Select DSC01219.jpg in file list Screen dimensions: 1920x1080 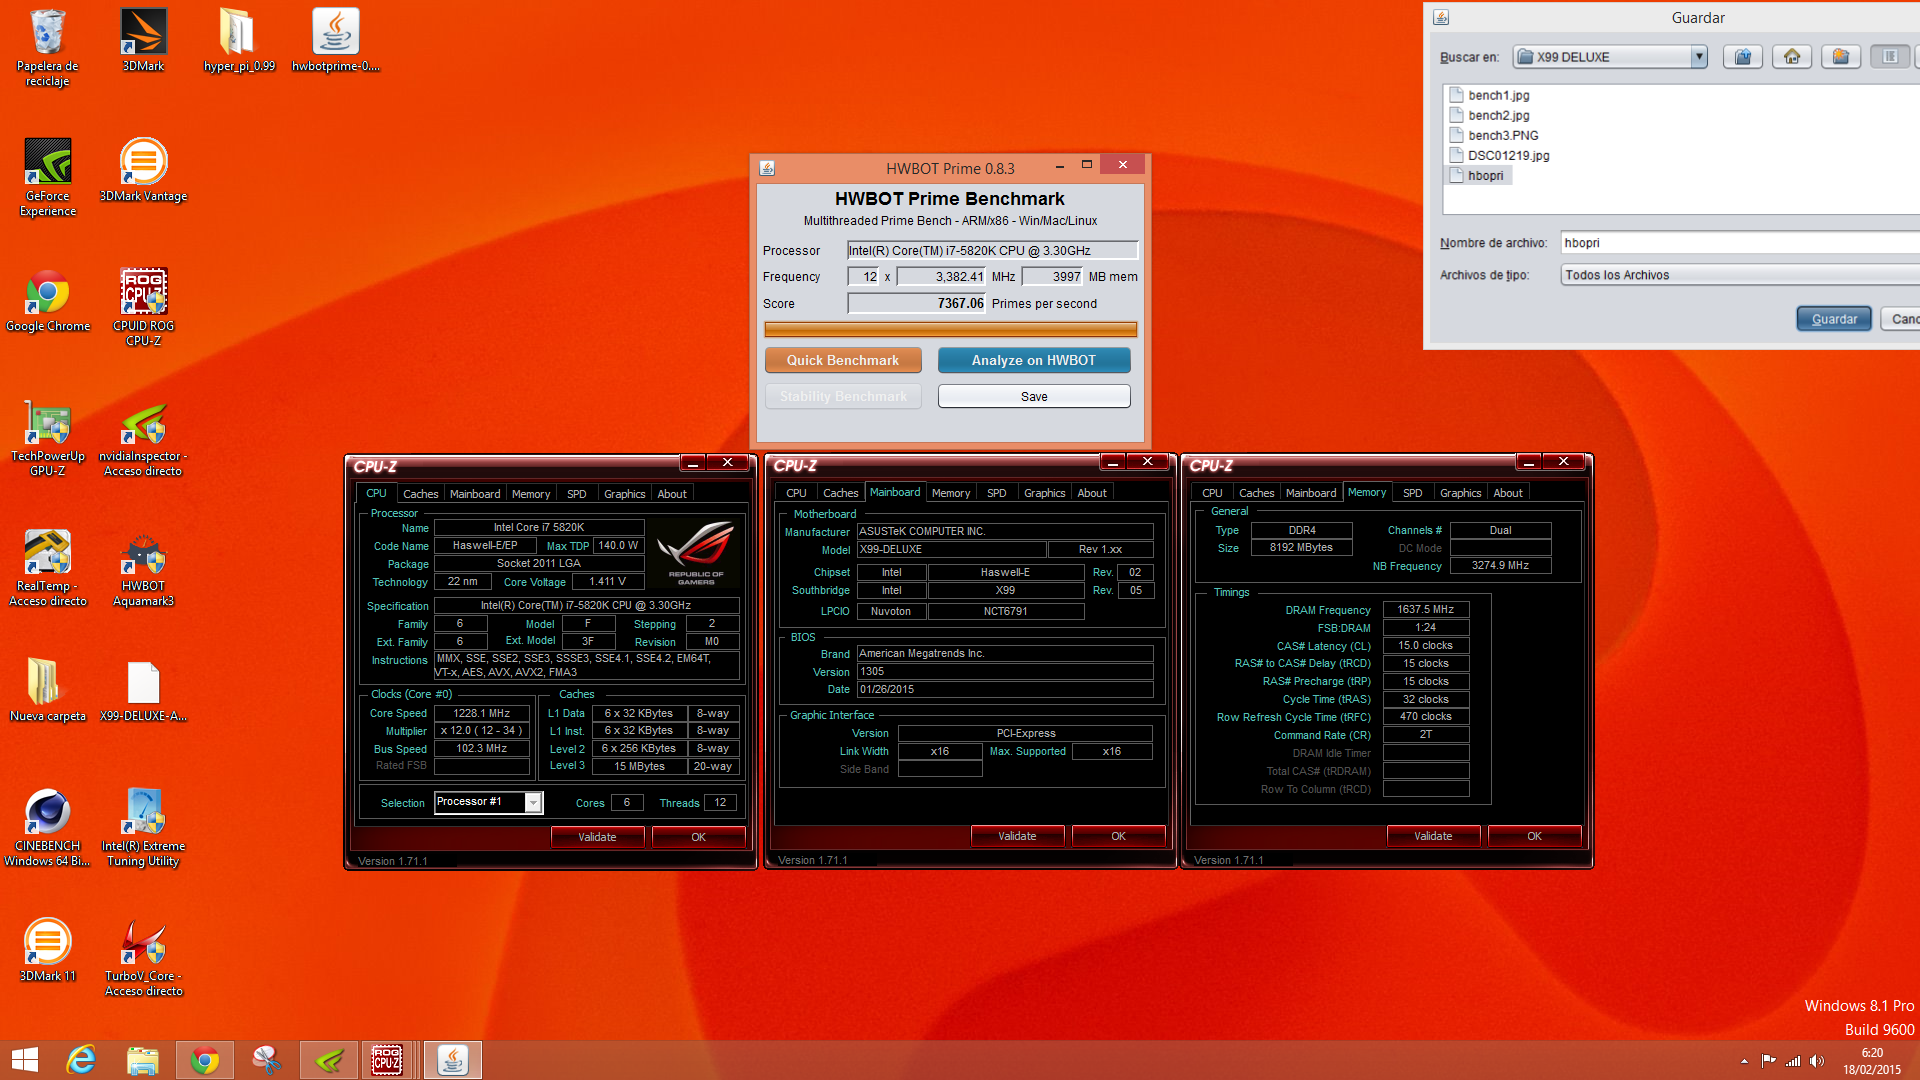tap(1499, 155)
